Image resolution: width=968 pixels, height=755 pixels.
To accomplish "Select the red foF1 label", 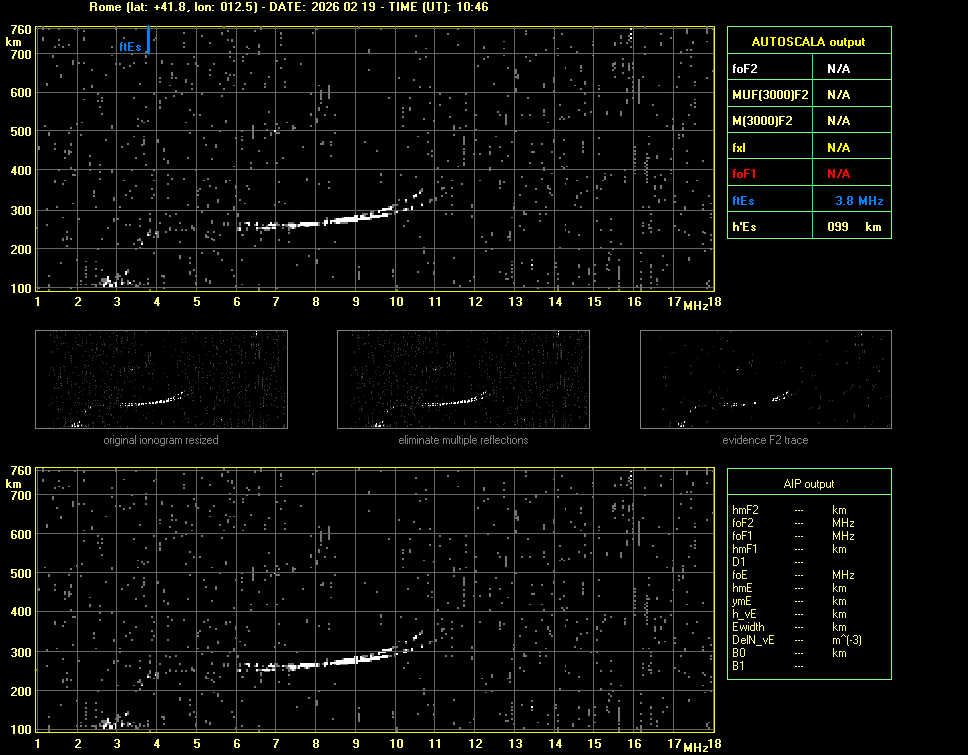I will [x=744, y=174].
